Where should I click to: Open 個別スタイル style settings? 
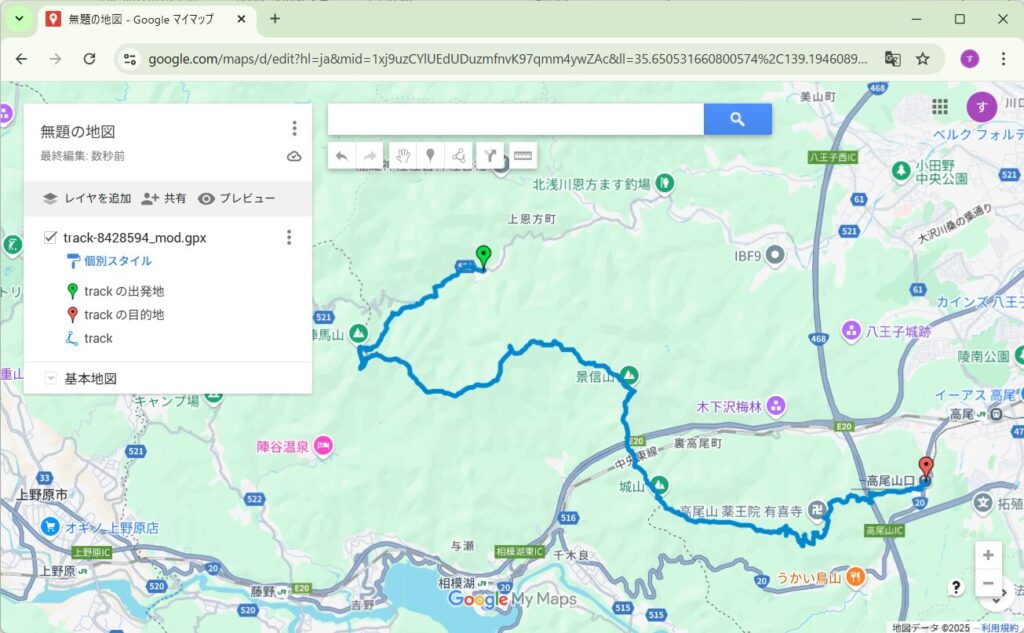tap(109, 261)
